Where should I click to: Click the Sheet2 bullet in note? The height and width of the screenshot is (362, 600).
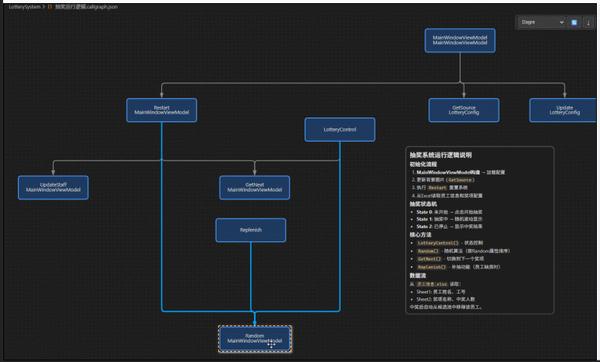click(x=446, y=299)
